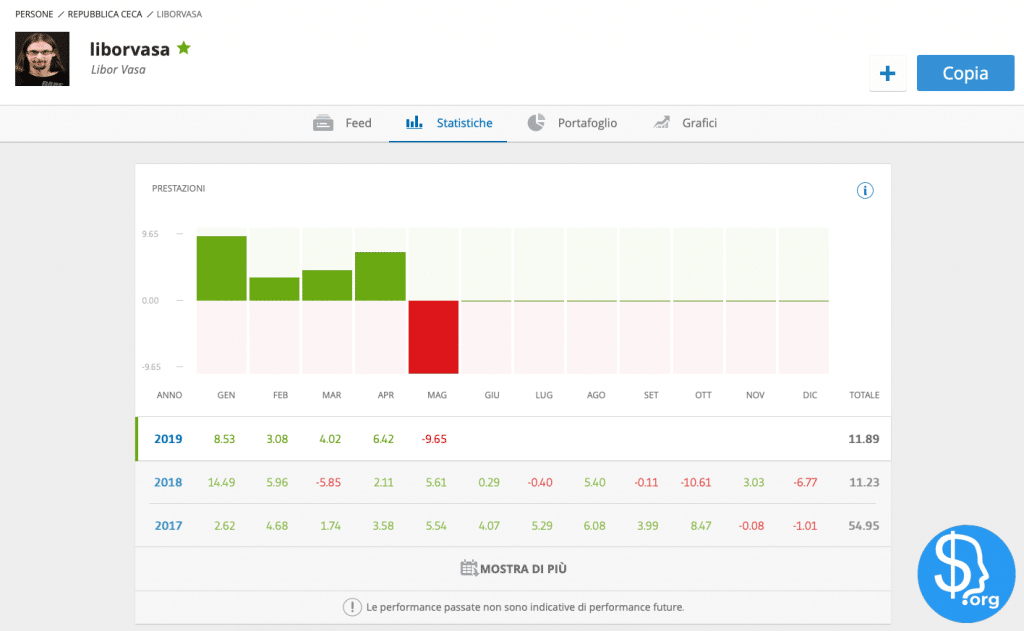Click the blue Copia button

coord(965,73)
